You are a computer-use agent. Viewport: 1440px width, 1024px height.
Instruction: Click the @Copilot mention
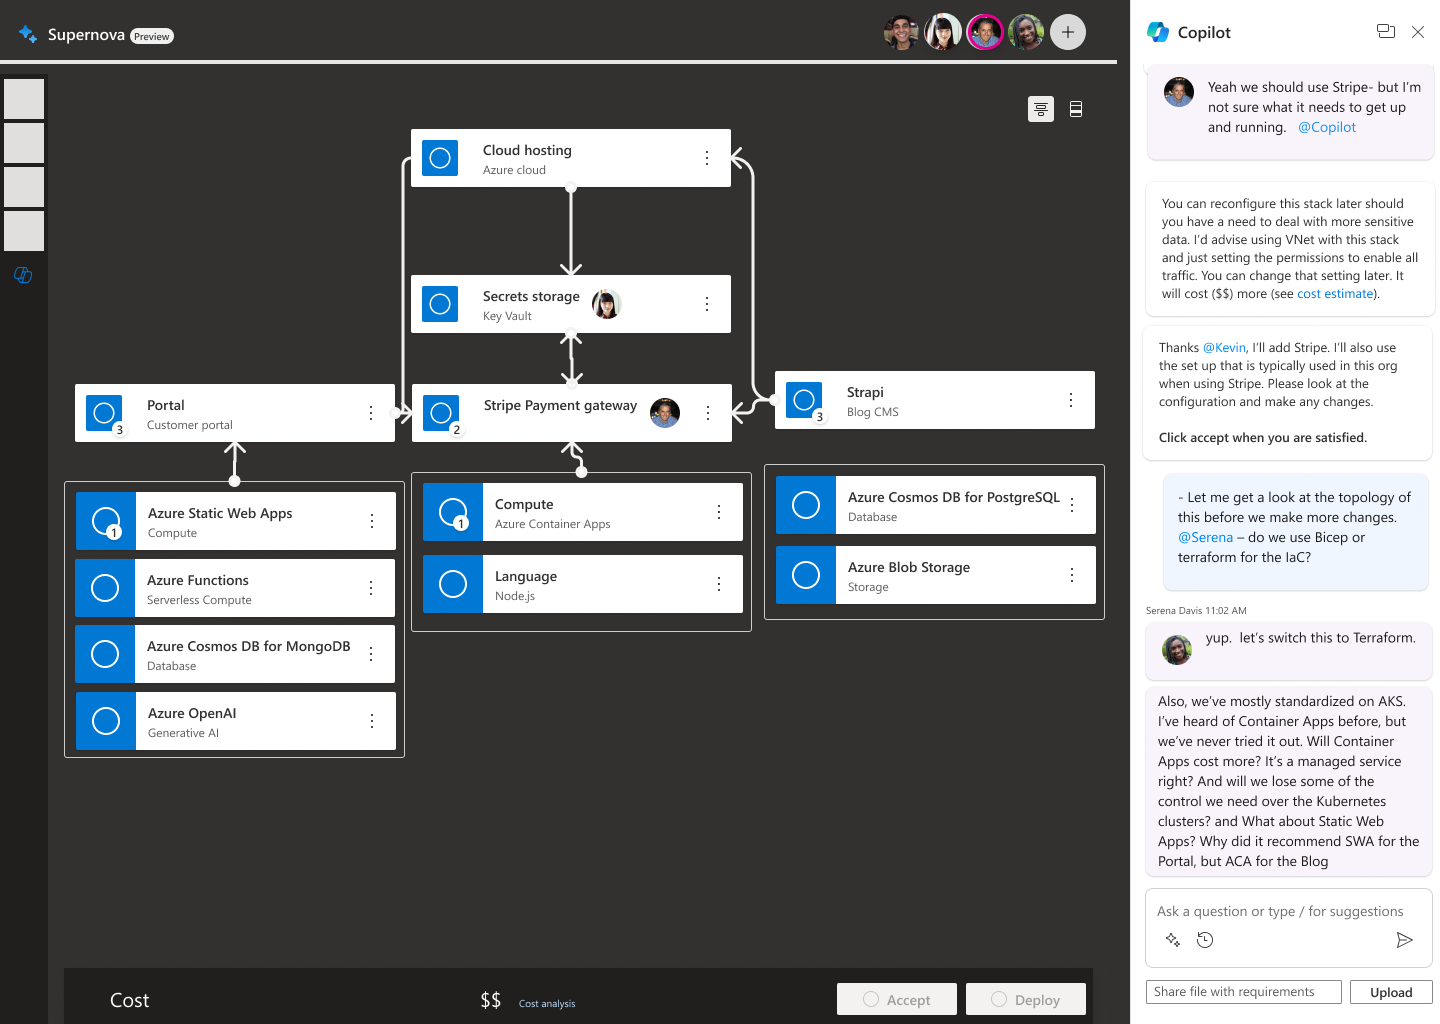click(x=1327, y=127)
